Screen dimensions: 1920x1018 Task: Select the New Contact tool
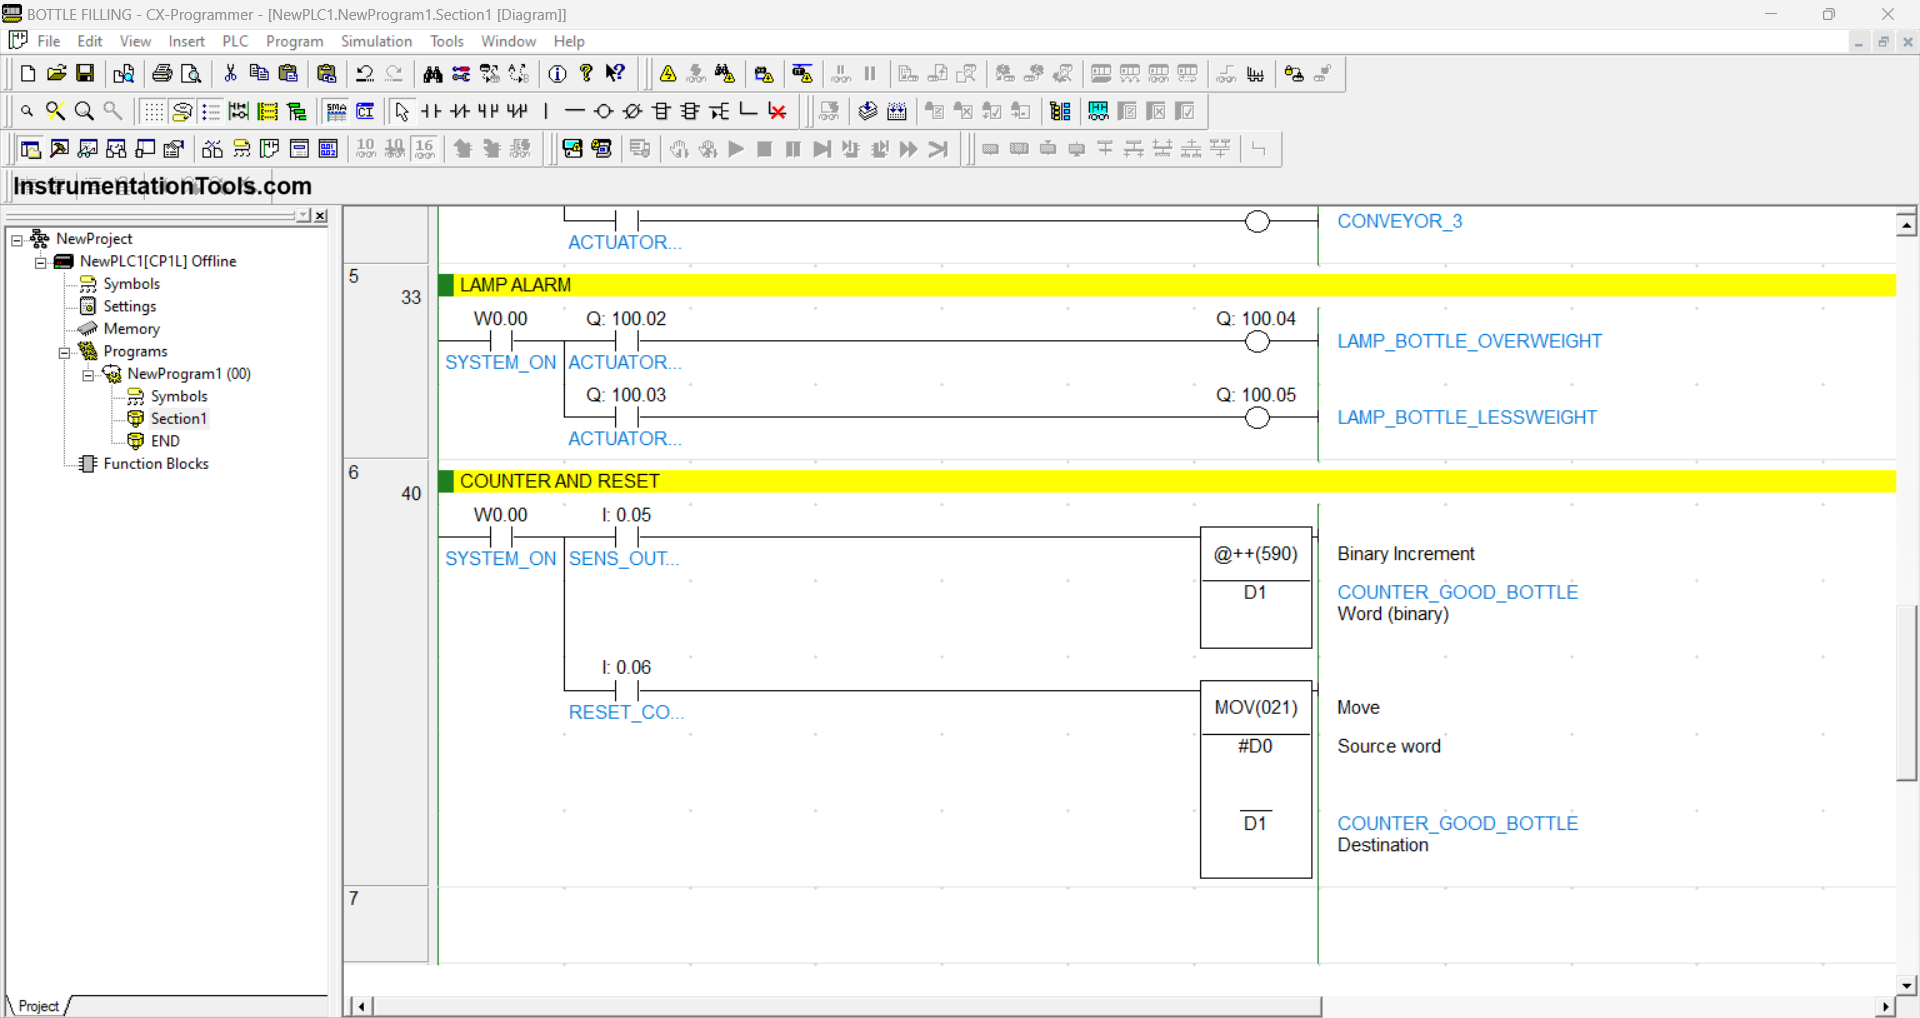(431, 111)
